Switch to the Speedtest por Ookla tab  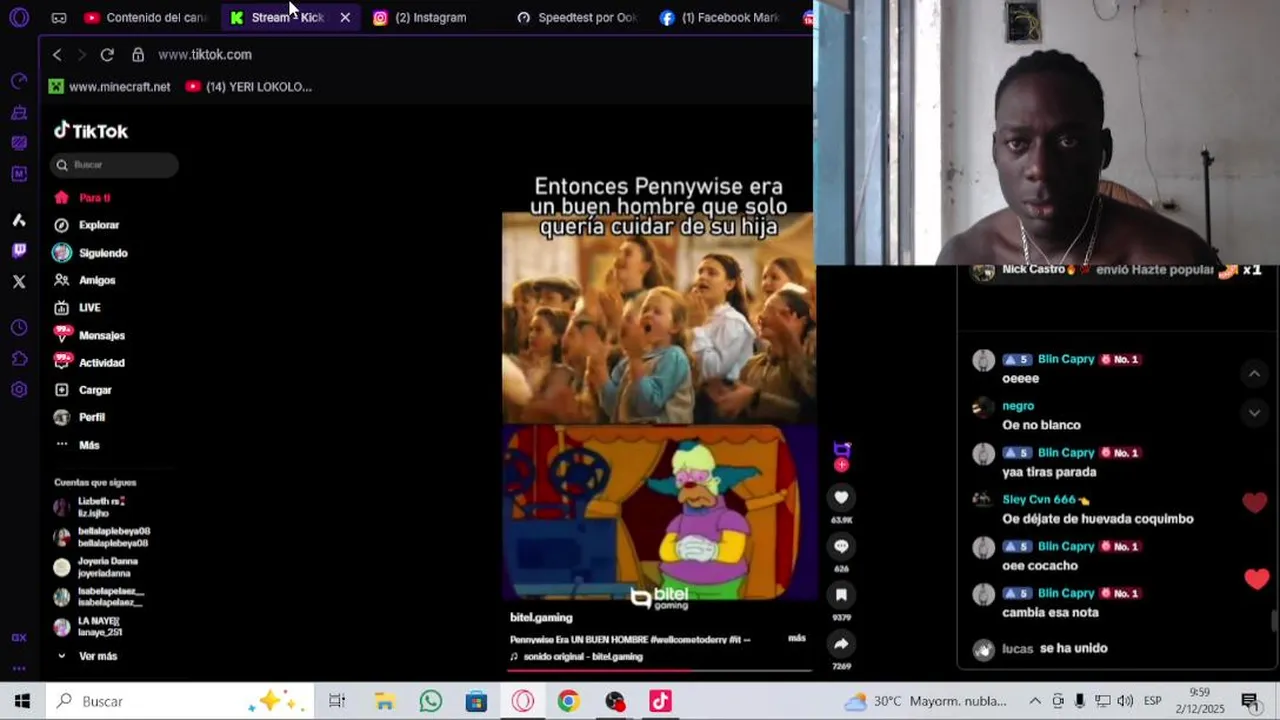pyautogui.click(x=577, y=17)
